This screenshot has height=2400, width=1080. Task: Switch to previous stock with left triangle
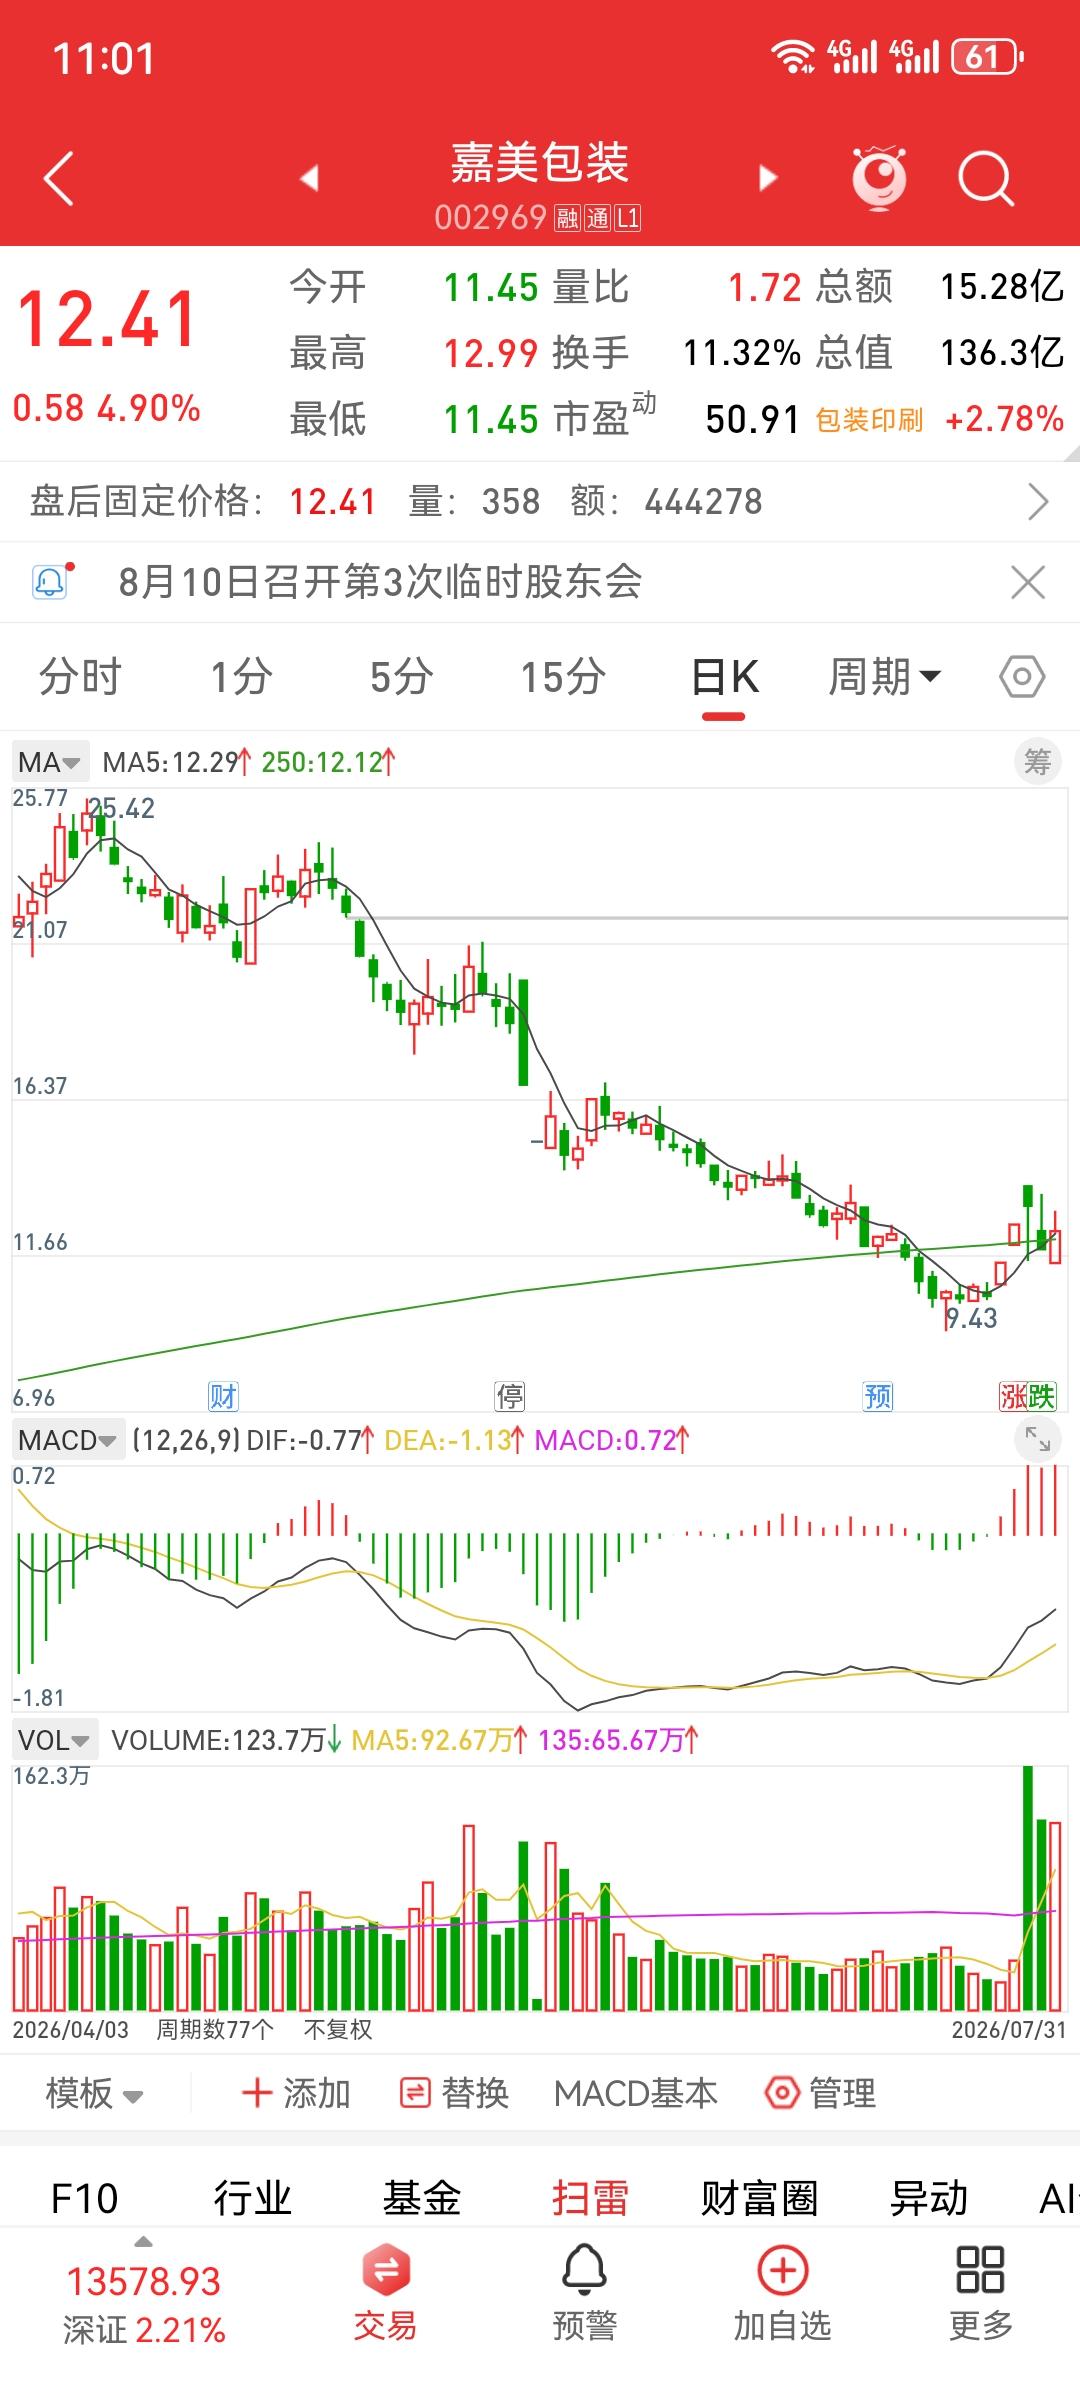(x=310, y=178)
